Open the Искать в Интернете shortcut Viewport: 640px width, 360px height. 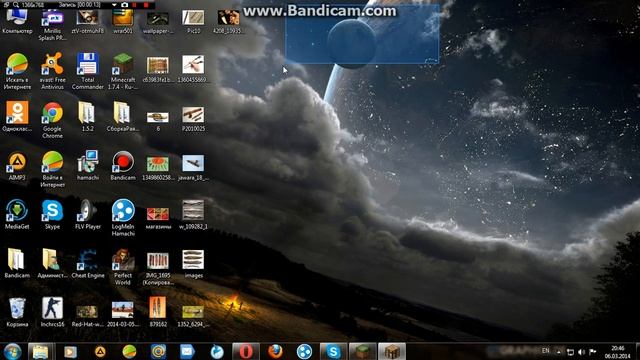pyautogui.click(x=17, y=70)
